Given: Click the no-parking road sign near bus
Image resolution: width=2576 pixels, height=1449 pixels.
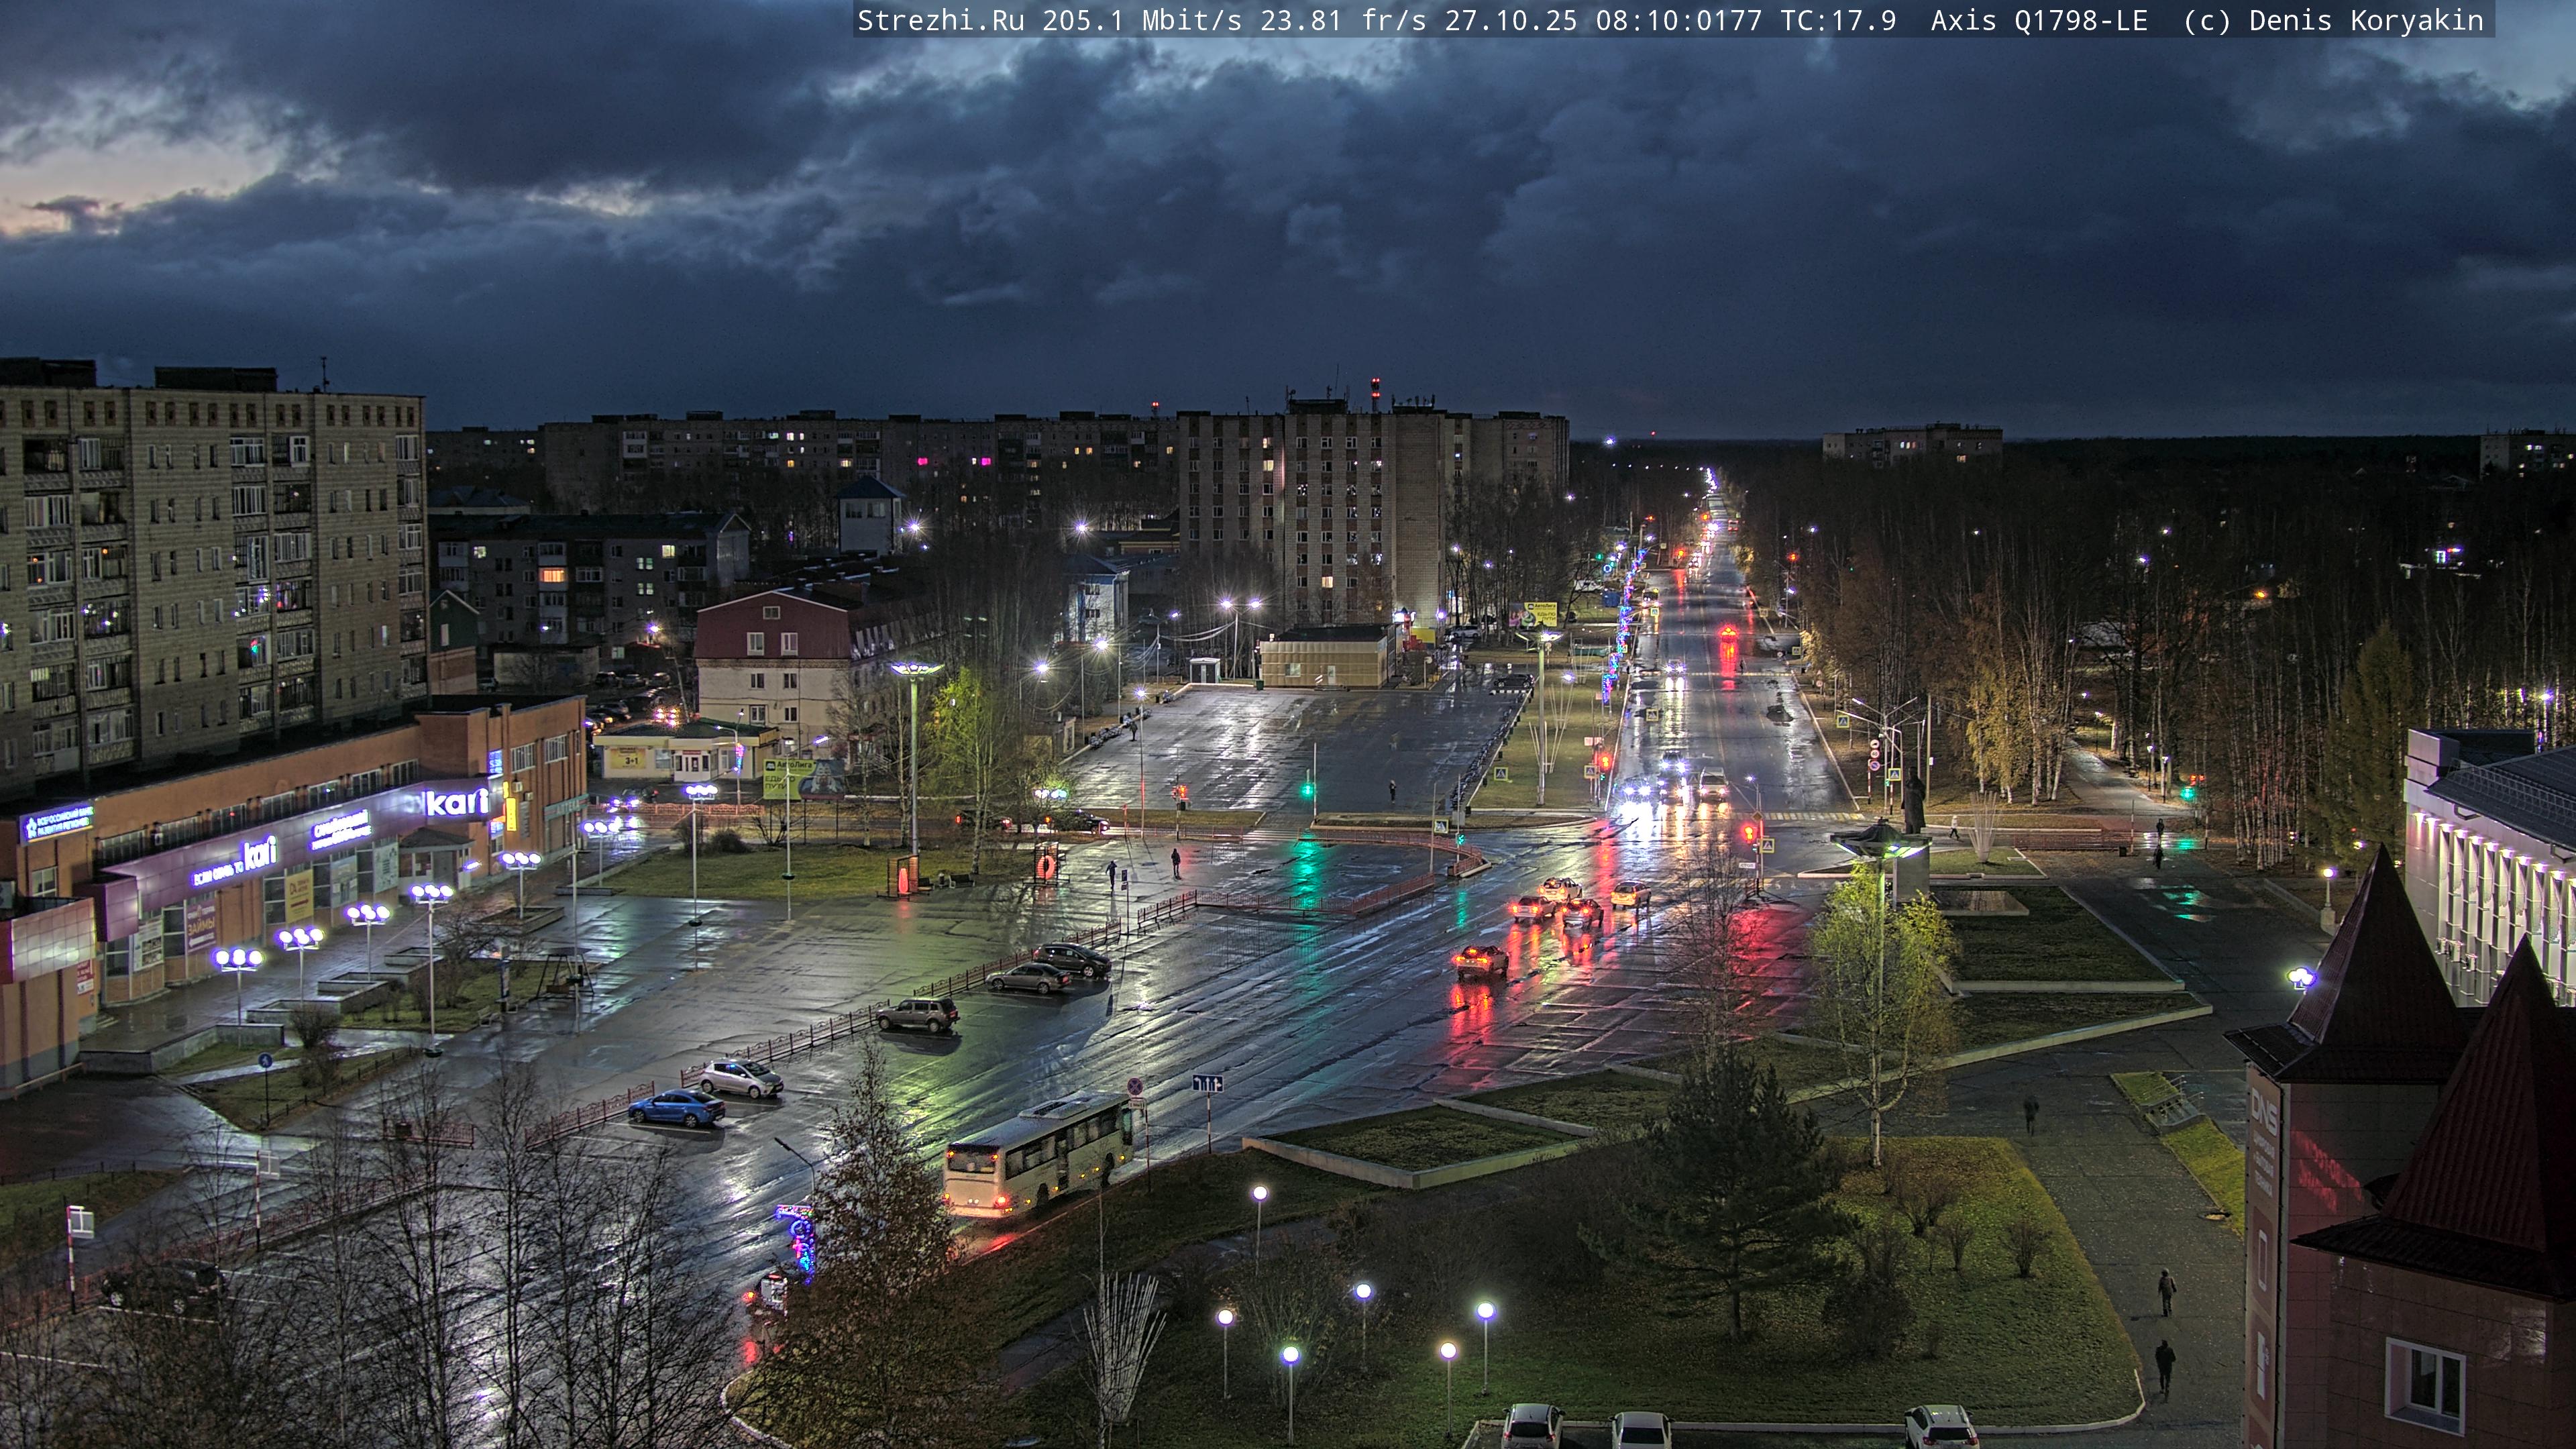Looking at the screenshot, I should tap(1135, 1086).
